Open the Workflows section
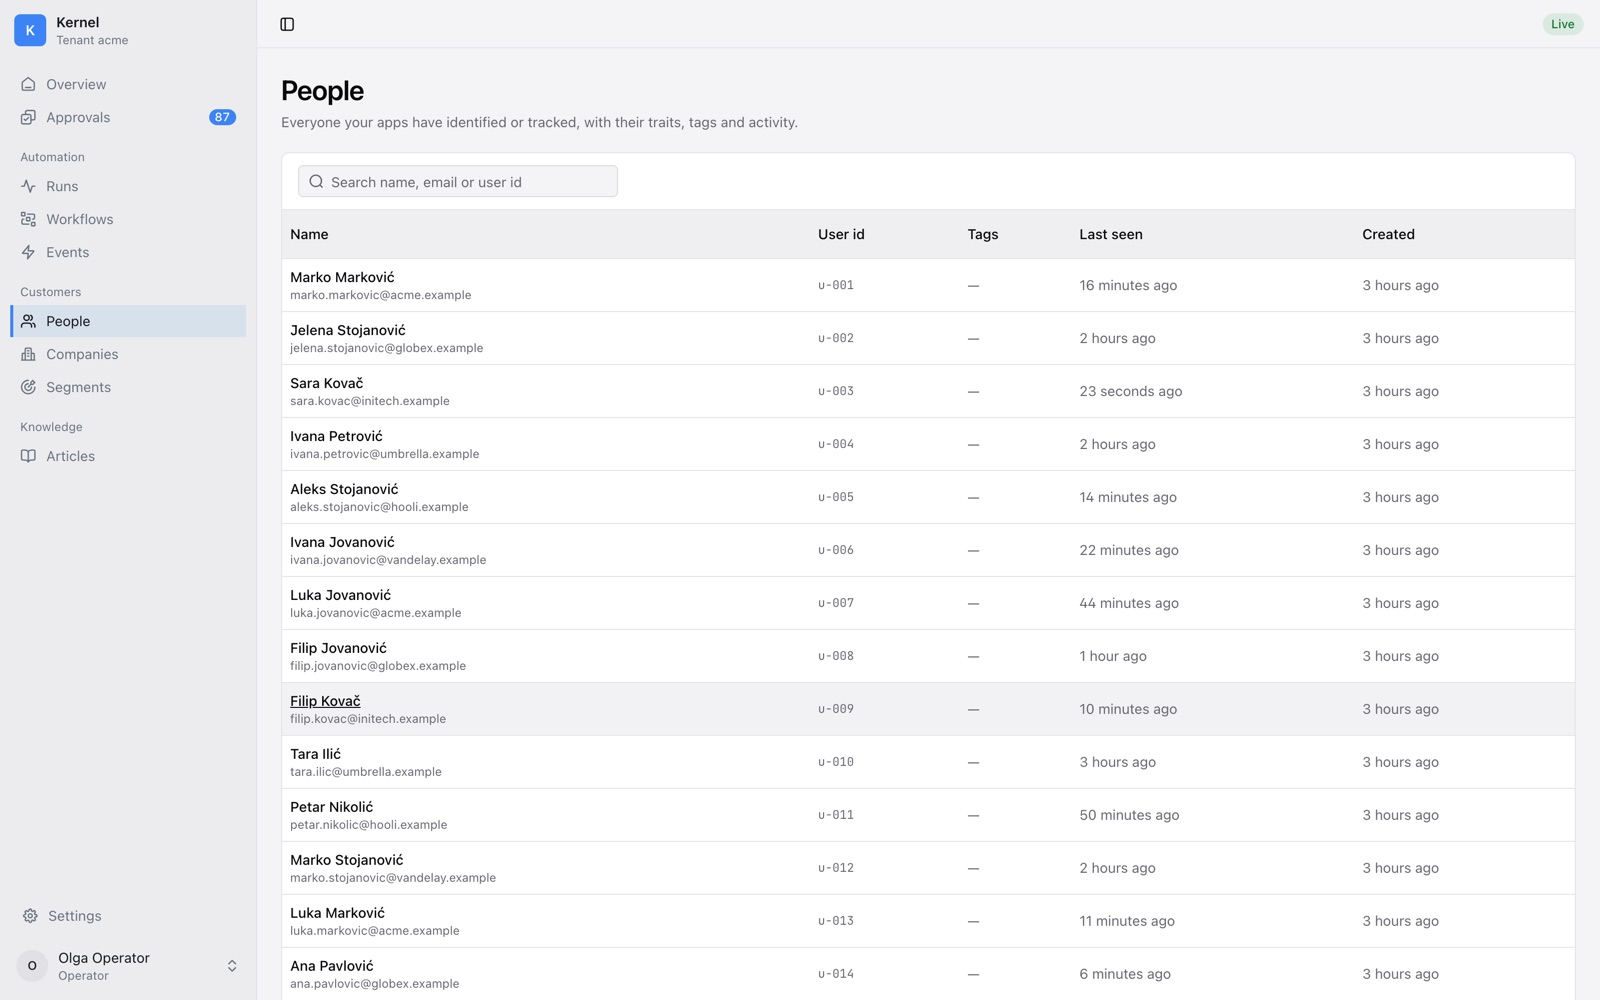Image resolution: width=1600 pixels, height=1000 pixels. point(128,219)
